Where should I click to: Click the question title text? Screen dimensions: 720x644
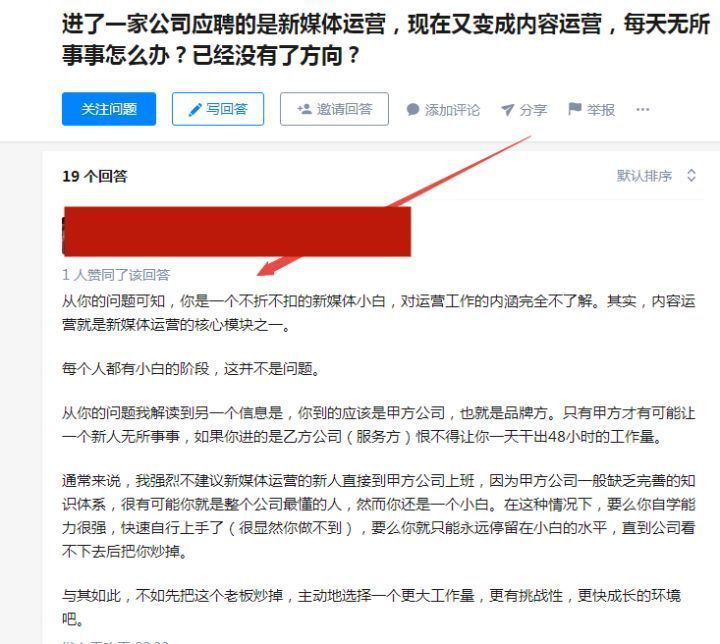(386, 40)
